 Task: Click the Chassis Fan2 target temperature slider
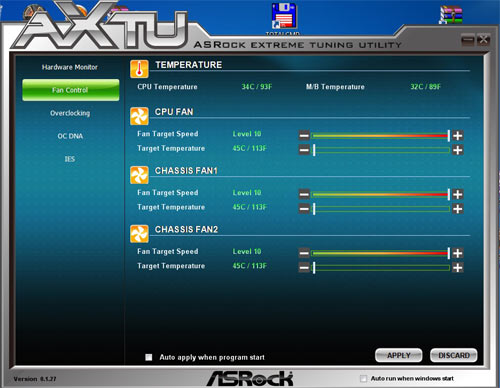(x=381, y=267)
